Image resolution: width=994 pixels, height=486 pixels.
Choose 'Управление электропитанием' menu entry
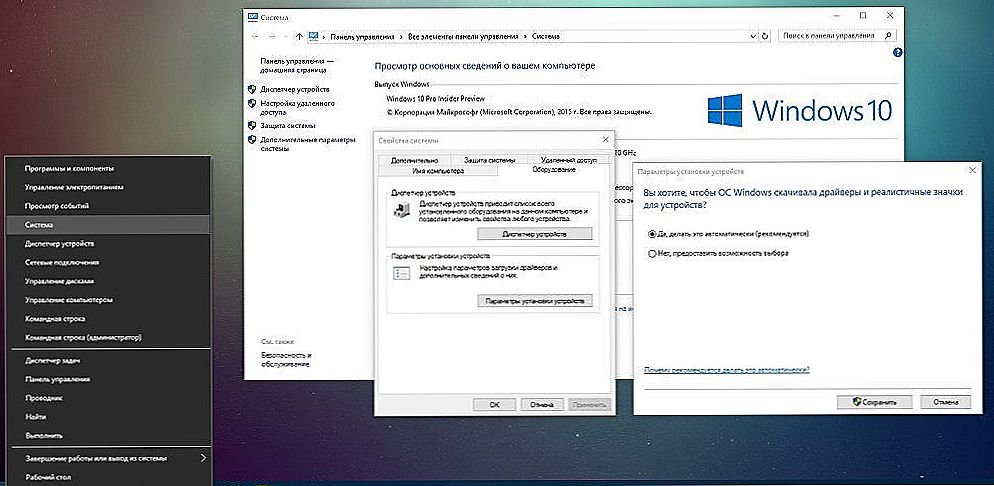point(107,188)
